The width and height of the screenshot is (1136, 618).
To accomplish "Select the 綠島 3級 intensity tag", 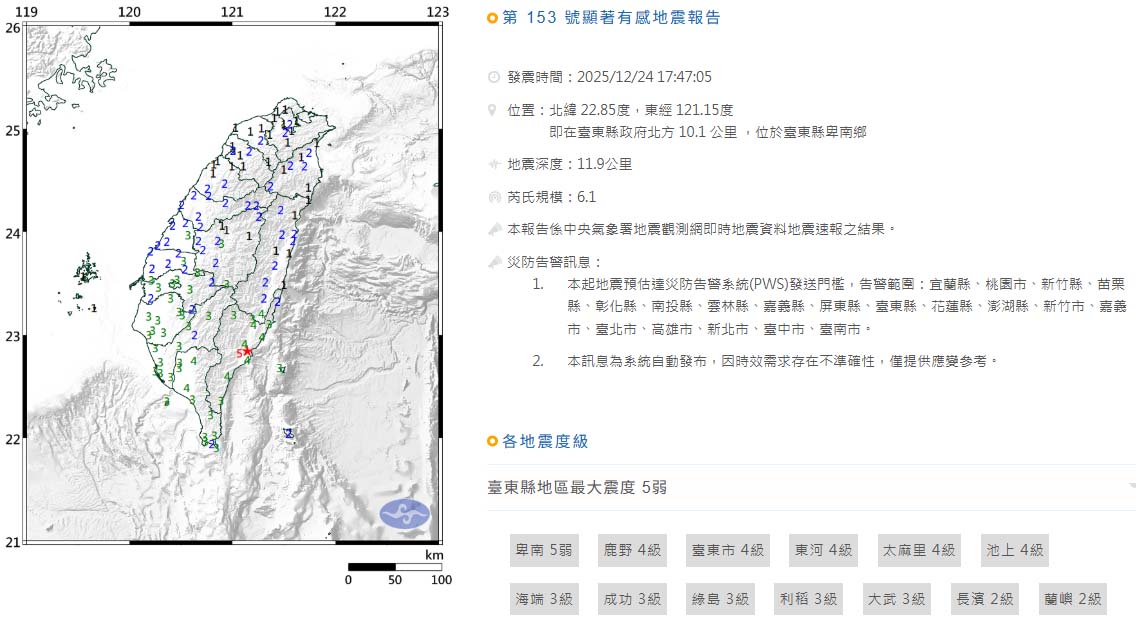I will 720,599.
